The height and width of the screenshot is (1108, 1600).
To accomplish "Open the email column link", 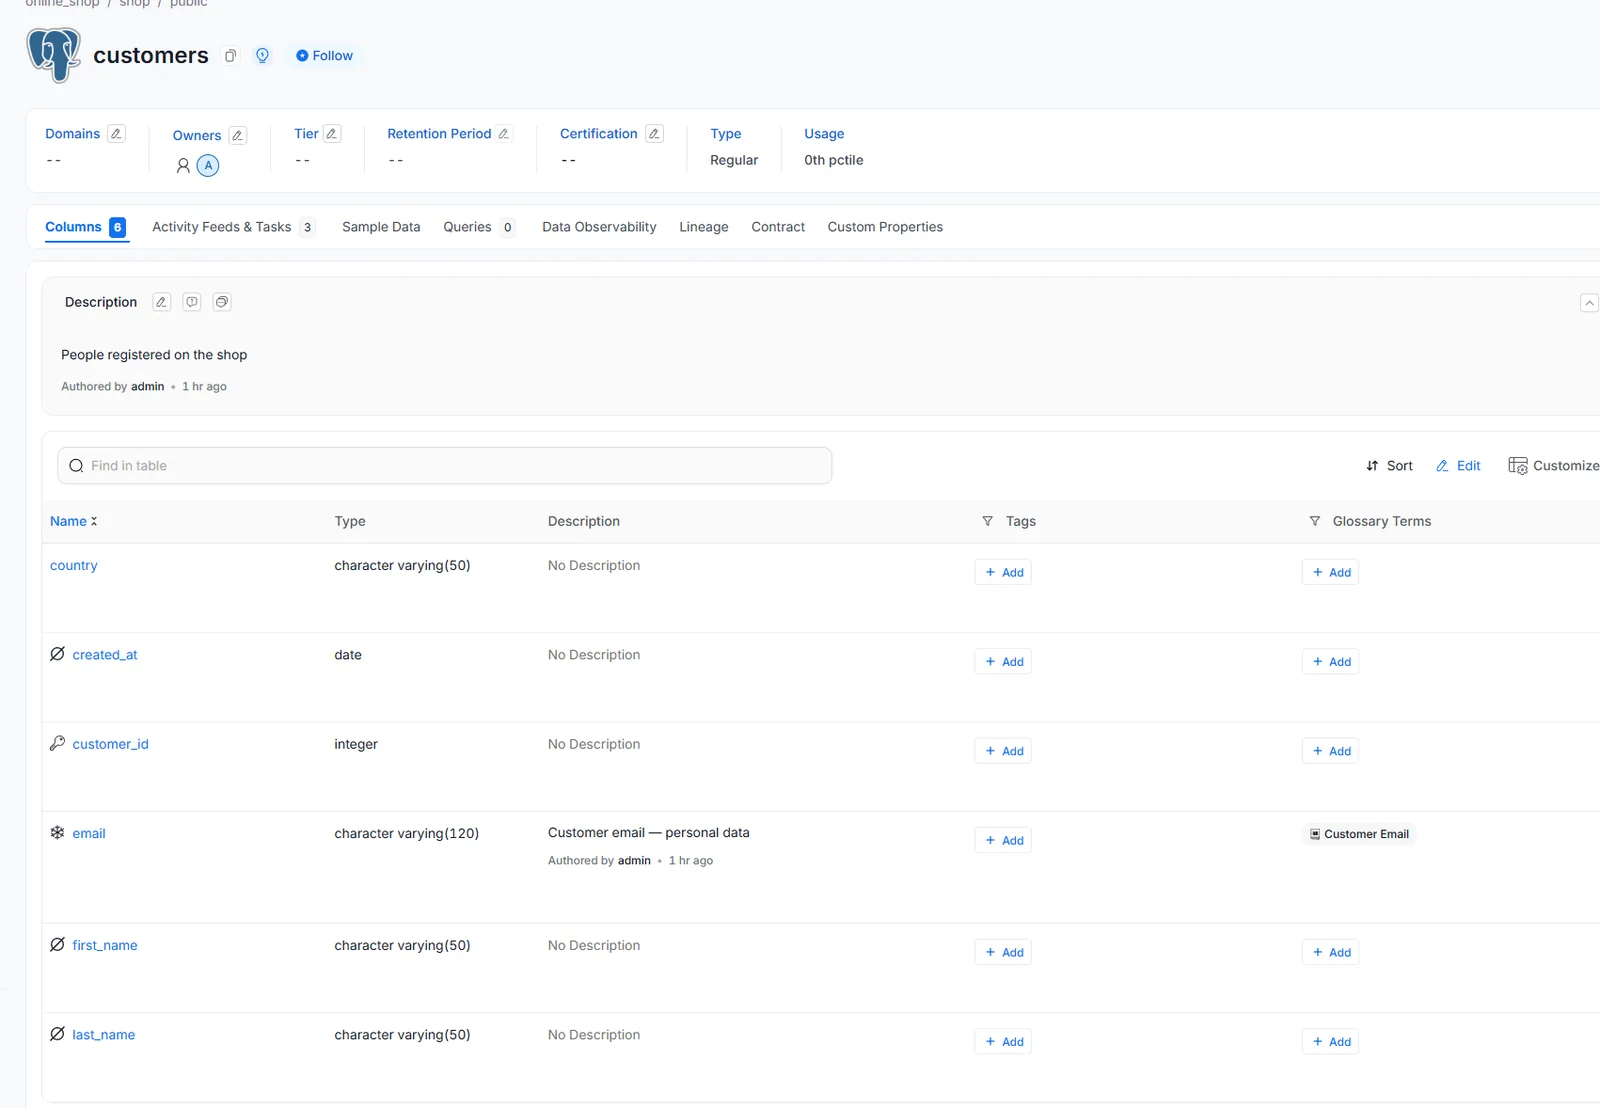I will (89, 833).
